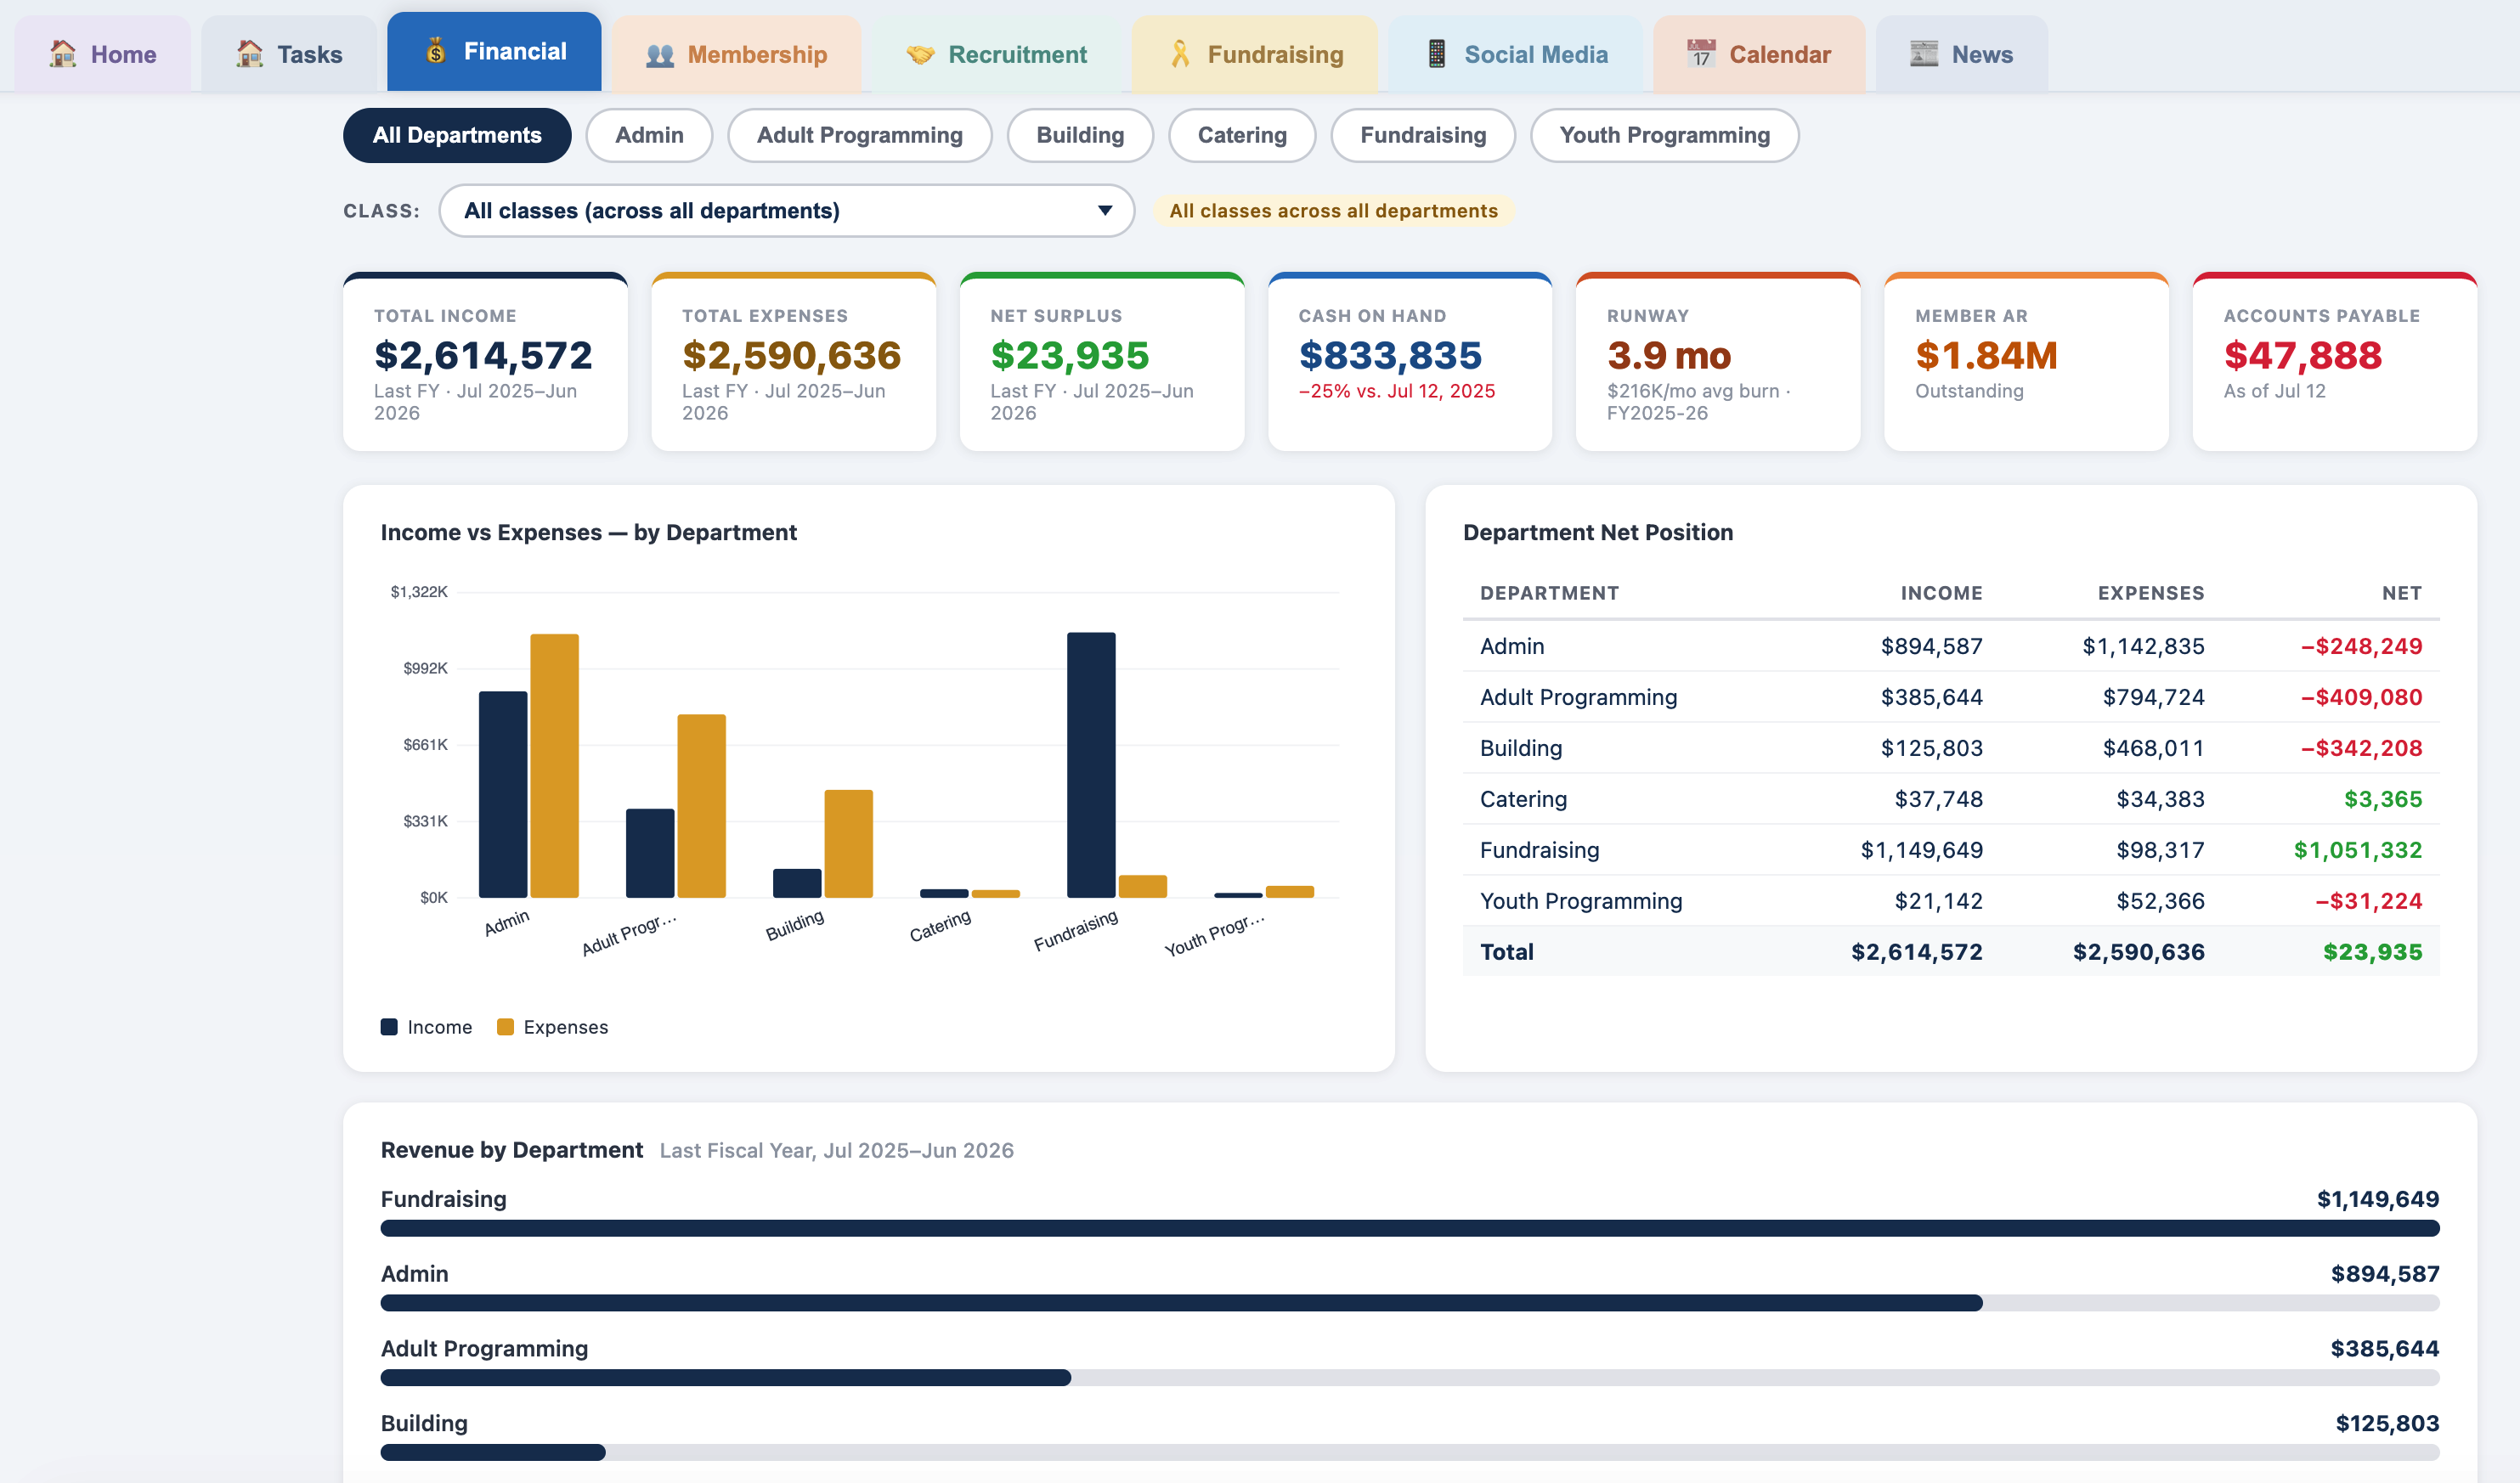Open the Calendar tab

tap(1759, 54)
